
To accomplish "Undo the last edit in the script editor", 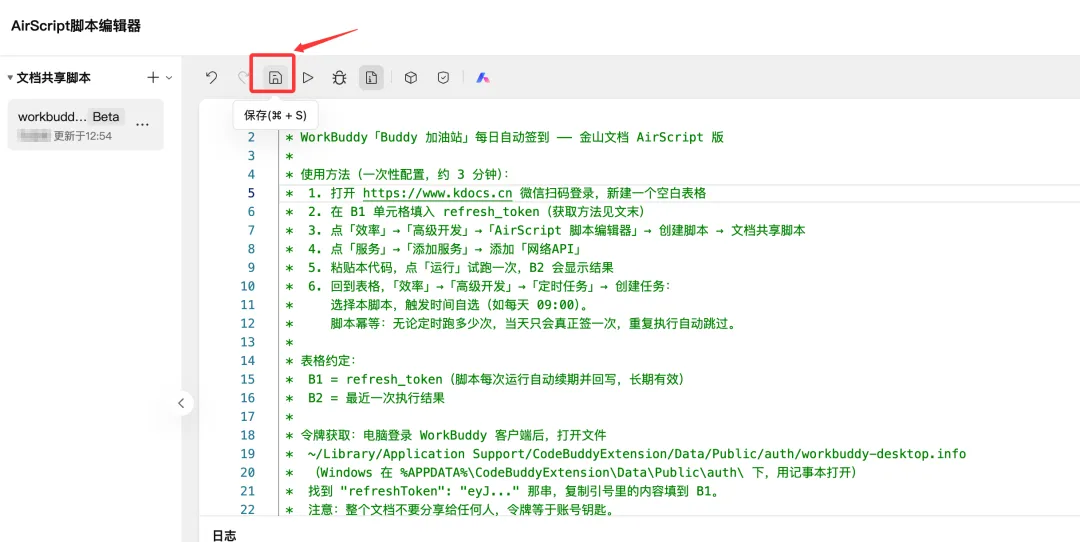I will coord(211,78).
